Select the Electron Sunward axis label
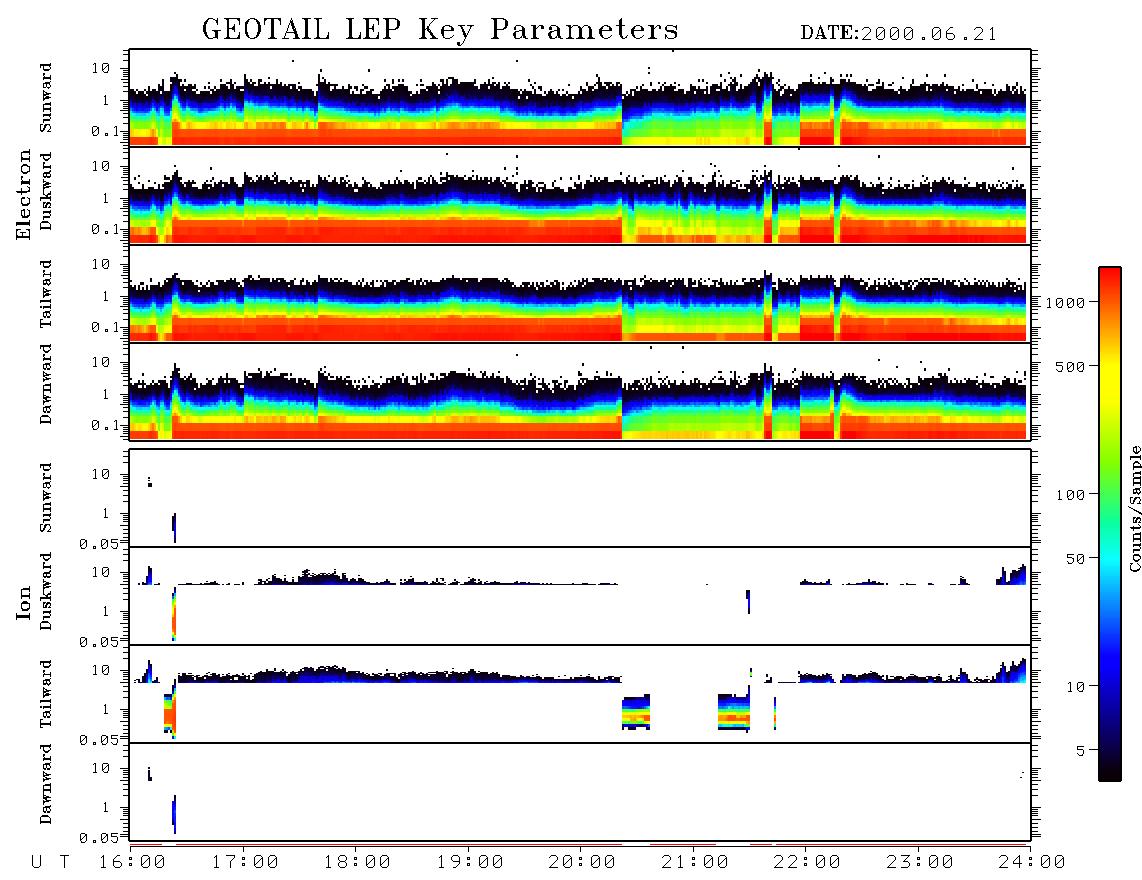Viewport: 1142px width, 880px height. click(x=46, y=98)
